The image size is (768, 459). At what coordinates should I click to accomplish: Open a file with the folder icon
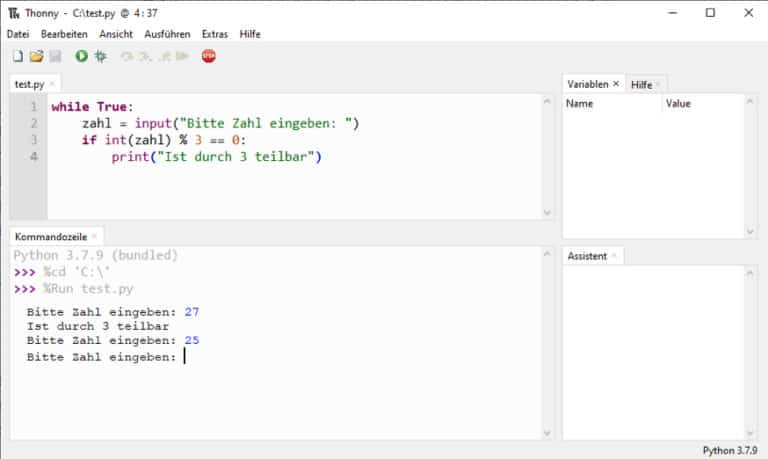(36, 56)
